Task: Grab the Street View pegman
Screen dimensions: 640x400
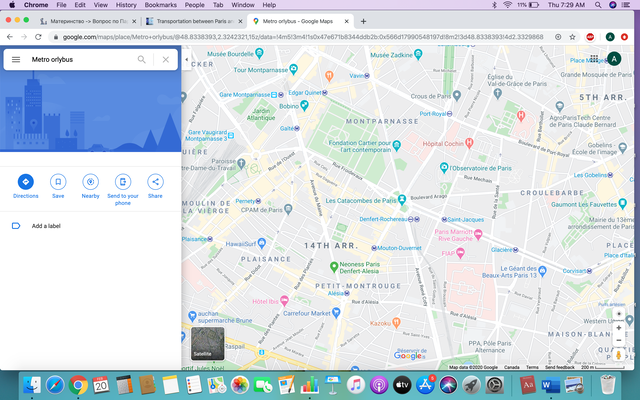Action: coord(619,355)
